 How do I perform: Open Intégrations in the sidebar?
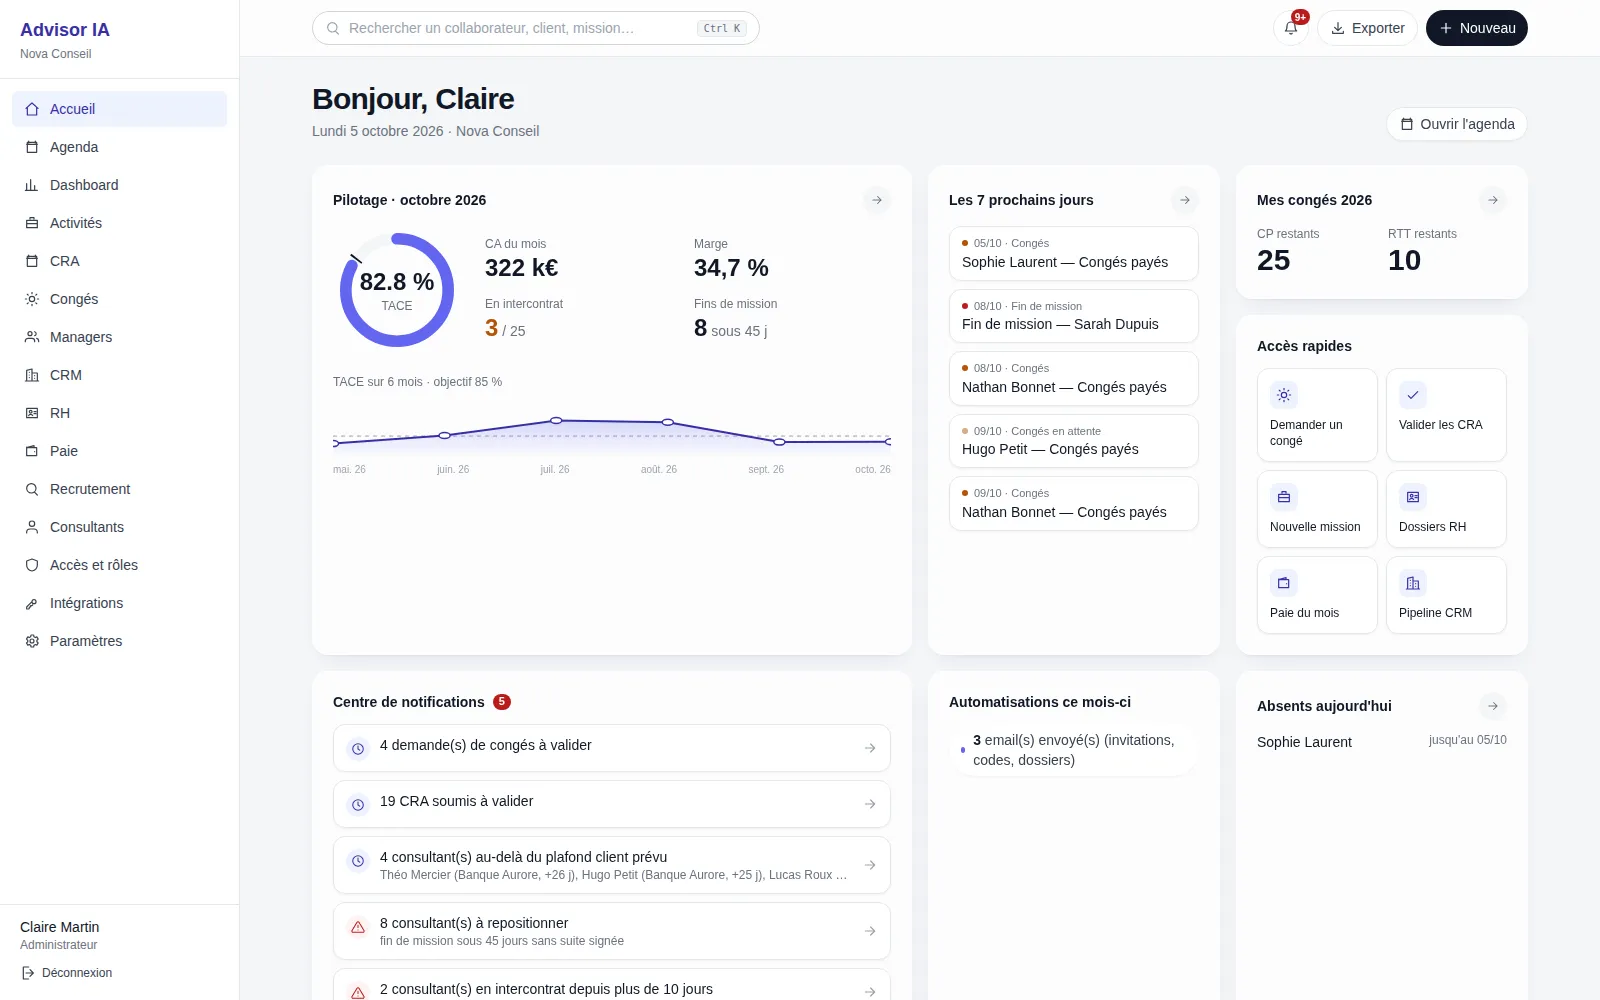coord(120,603)
